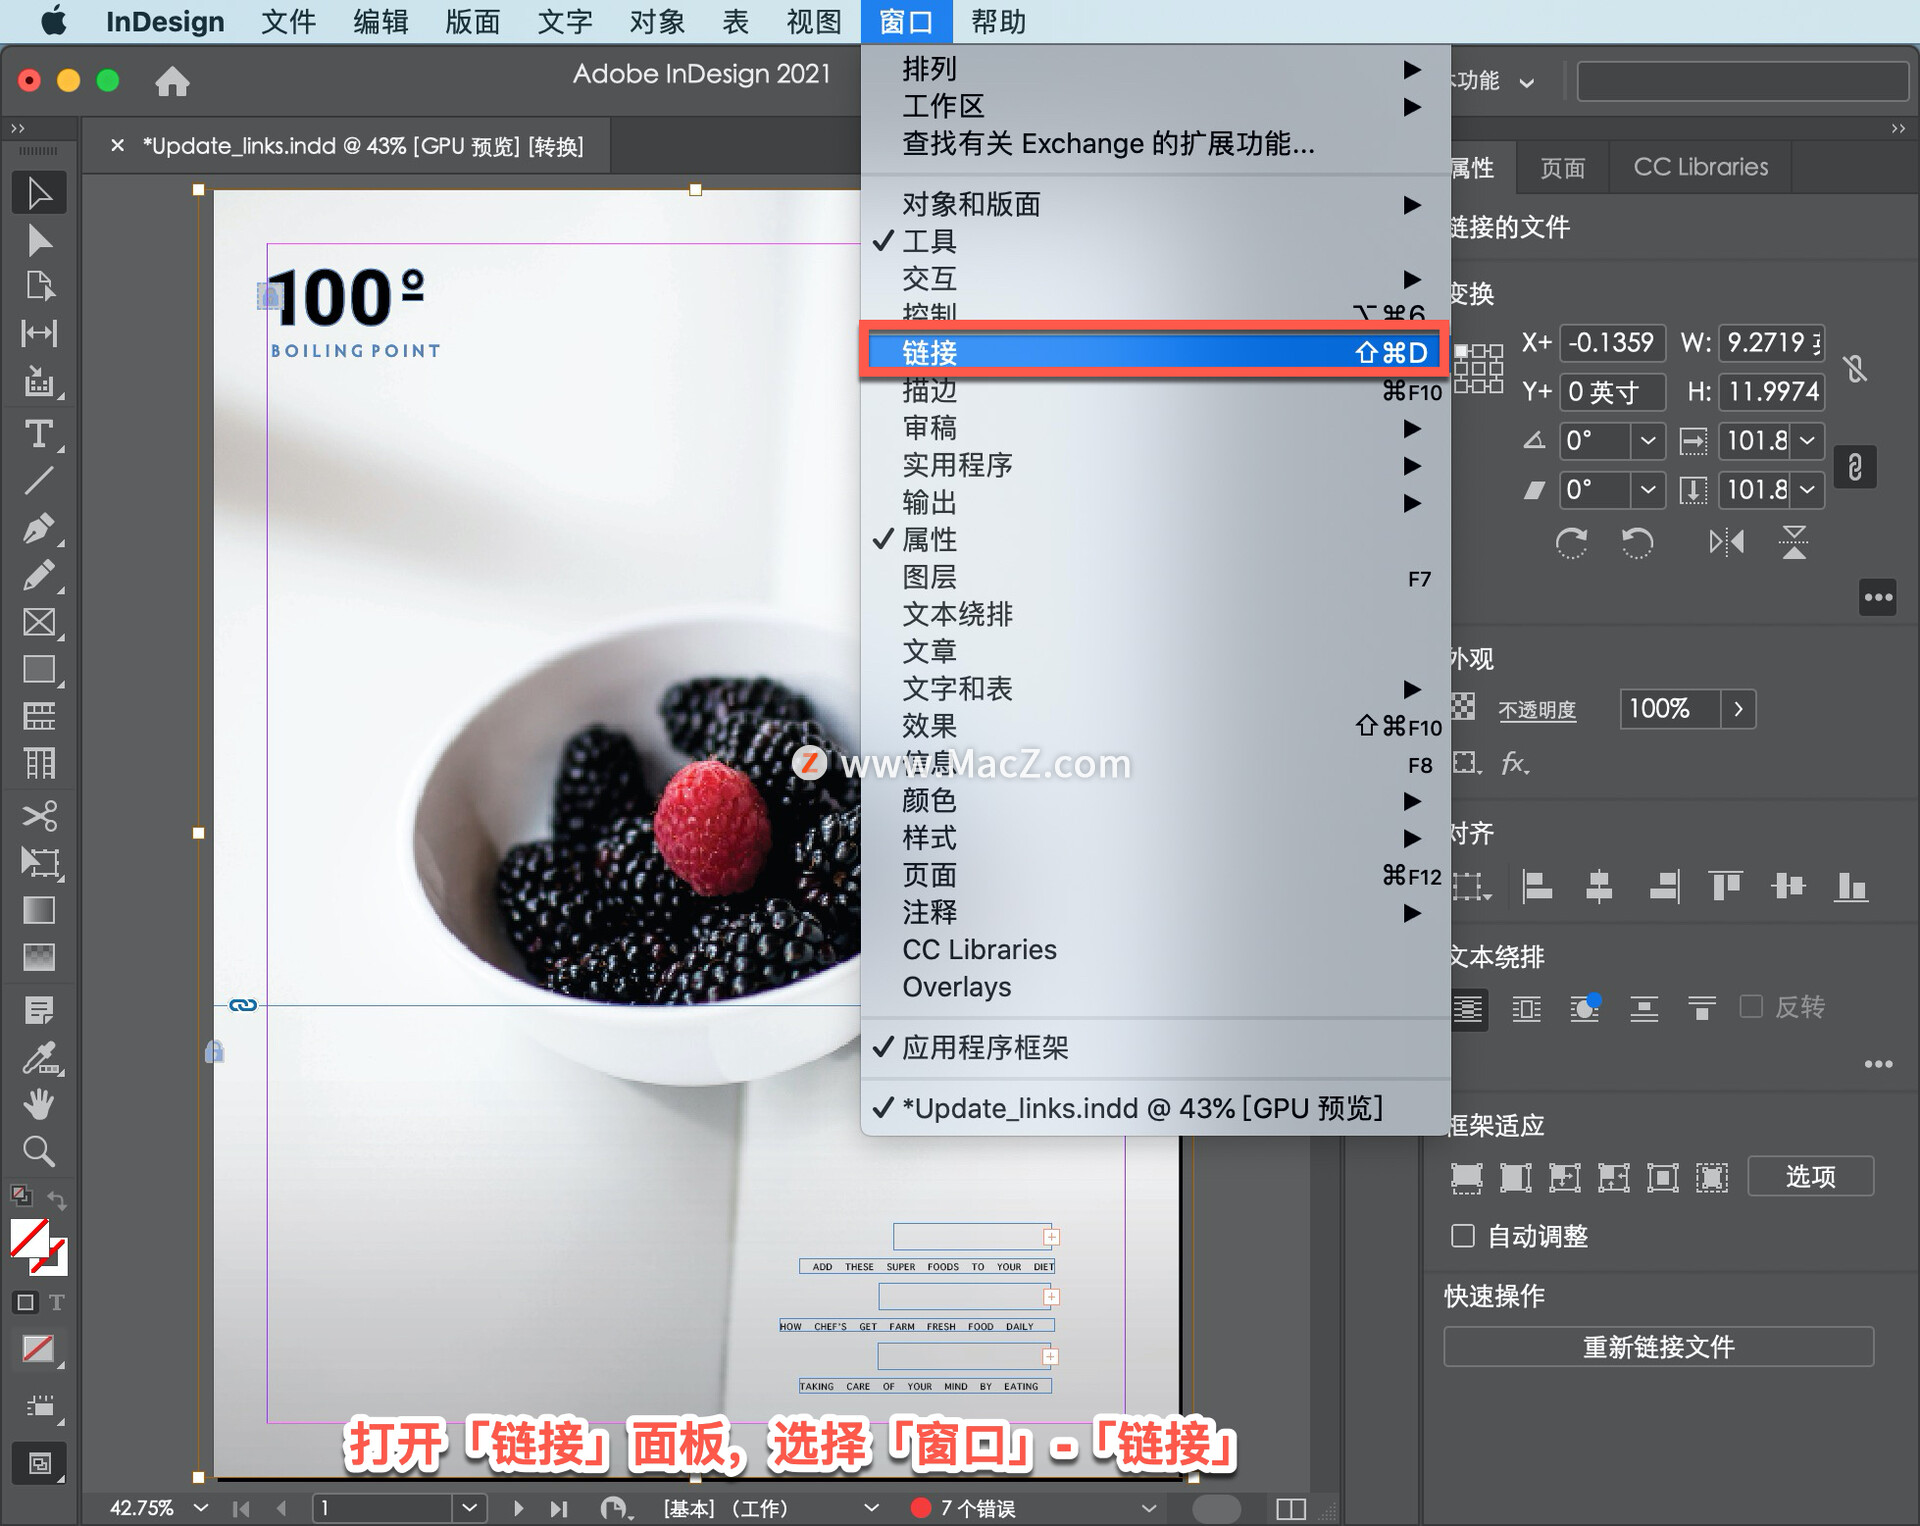
Task: Toggle constrain proportions chain link icon
Action: pyautogui.click(x=1855, y=467)
